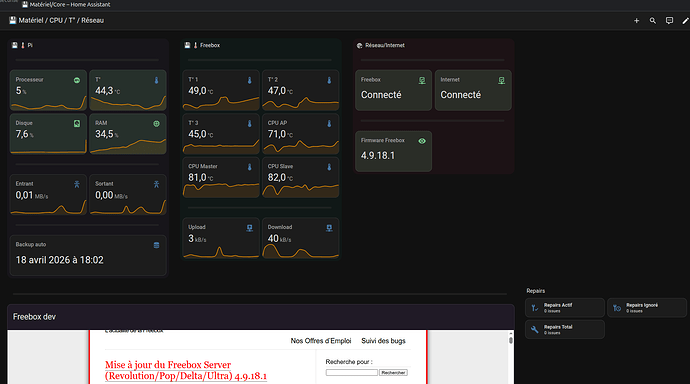Click the RAM memory icon
Image resolution: width=690 pixels, height=384 pixels.
coord(156,124)
